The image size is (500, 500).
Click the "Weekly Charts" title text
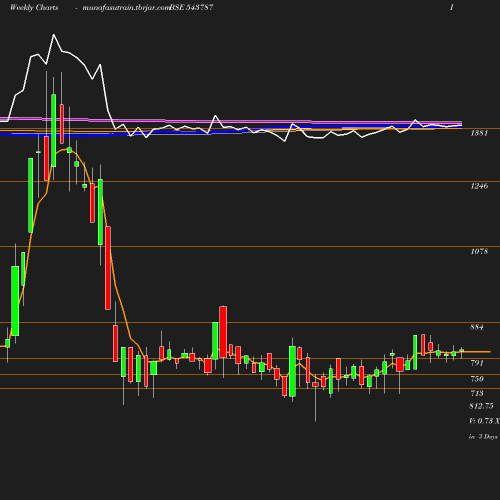(x=34, y=7)
